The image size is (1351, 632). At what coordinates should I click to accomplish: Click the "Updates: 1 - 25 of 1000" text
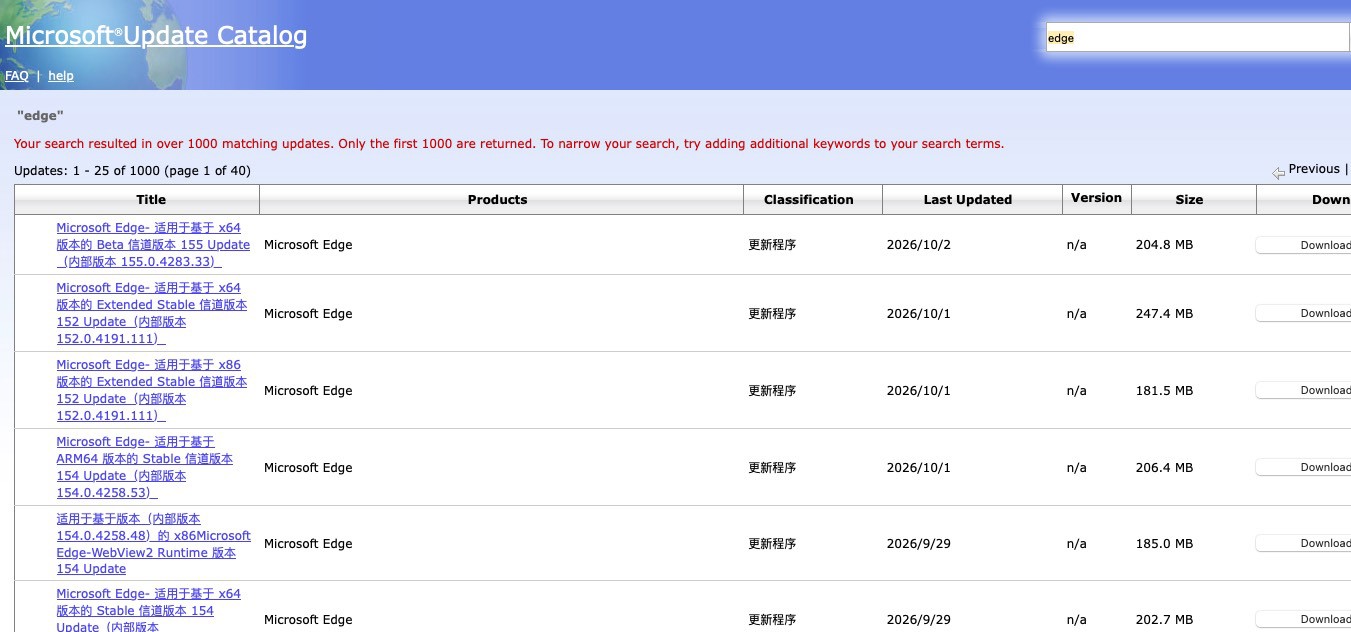point(132,171)
